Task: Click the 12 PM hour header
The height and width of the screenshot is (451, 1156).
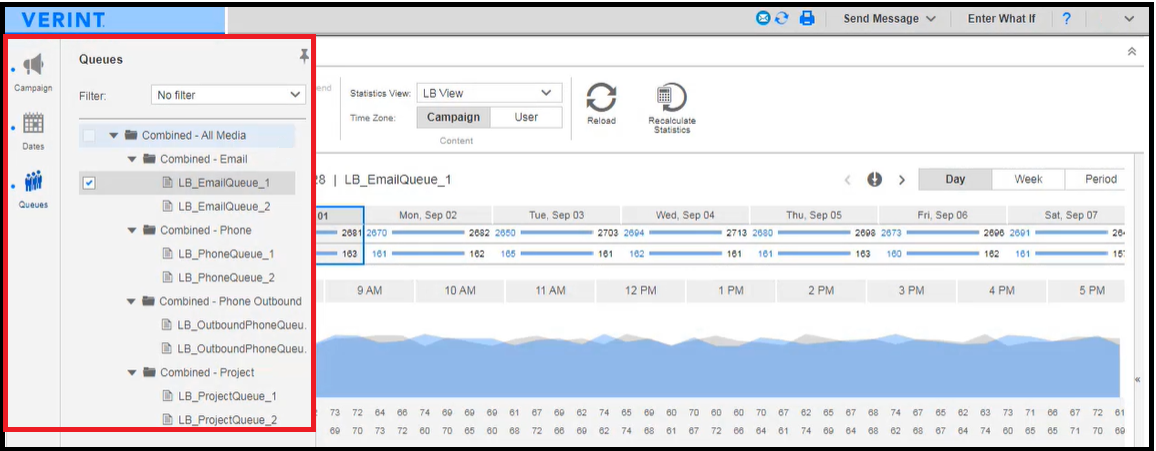Action: pos(640,291)
